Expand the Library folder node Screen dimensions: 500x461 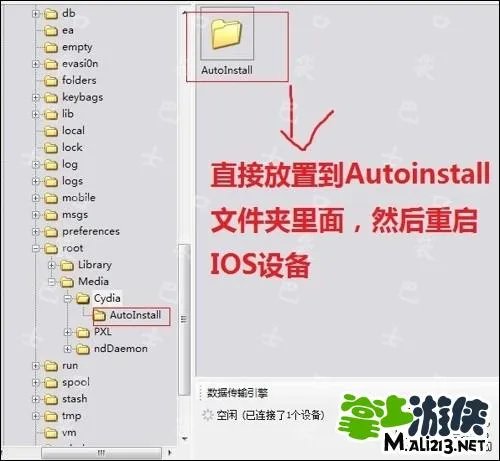52,265
